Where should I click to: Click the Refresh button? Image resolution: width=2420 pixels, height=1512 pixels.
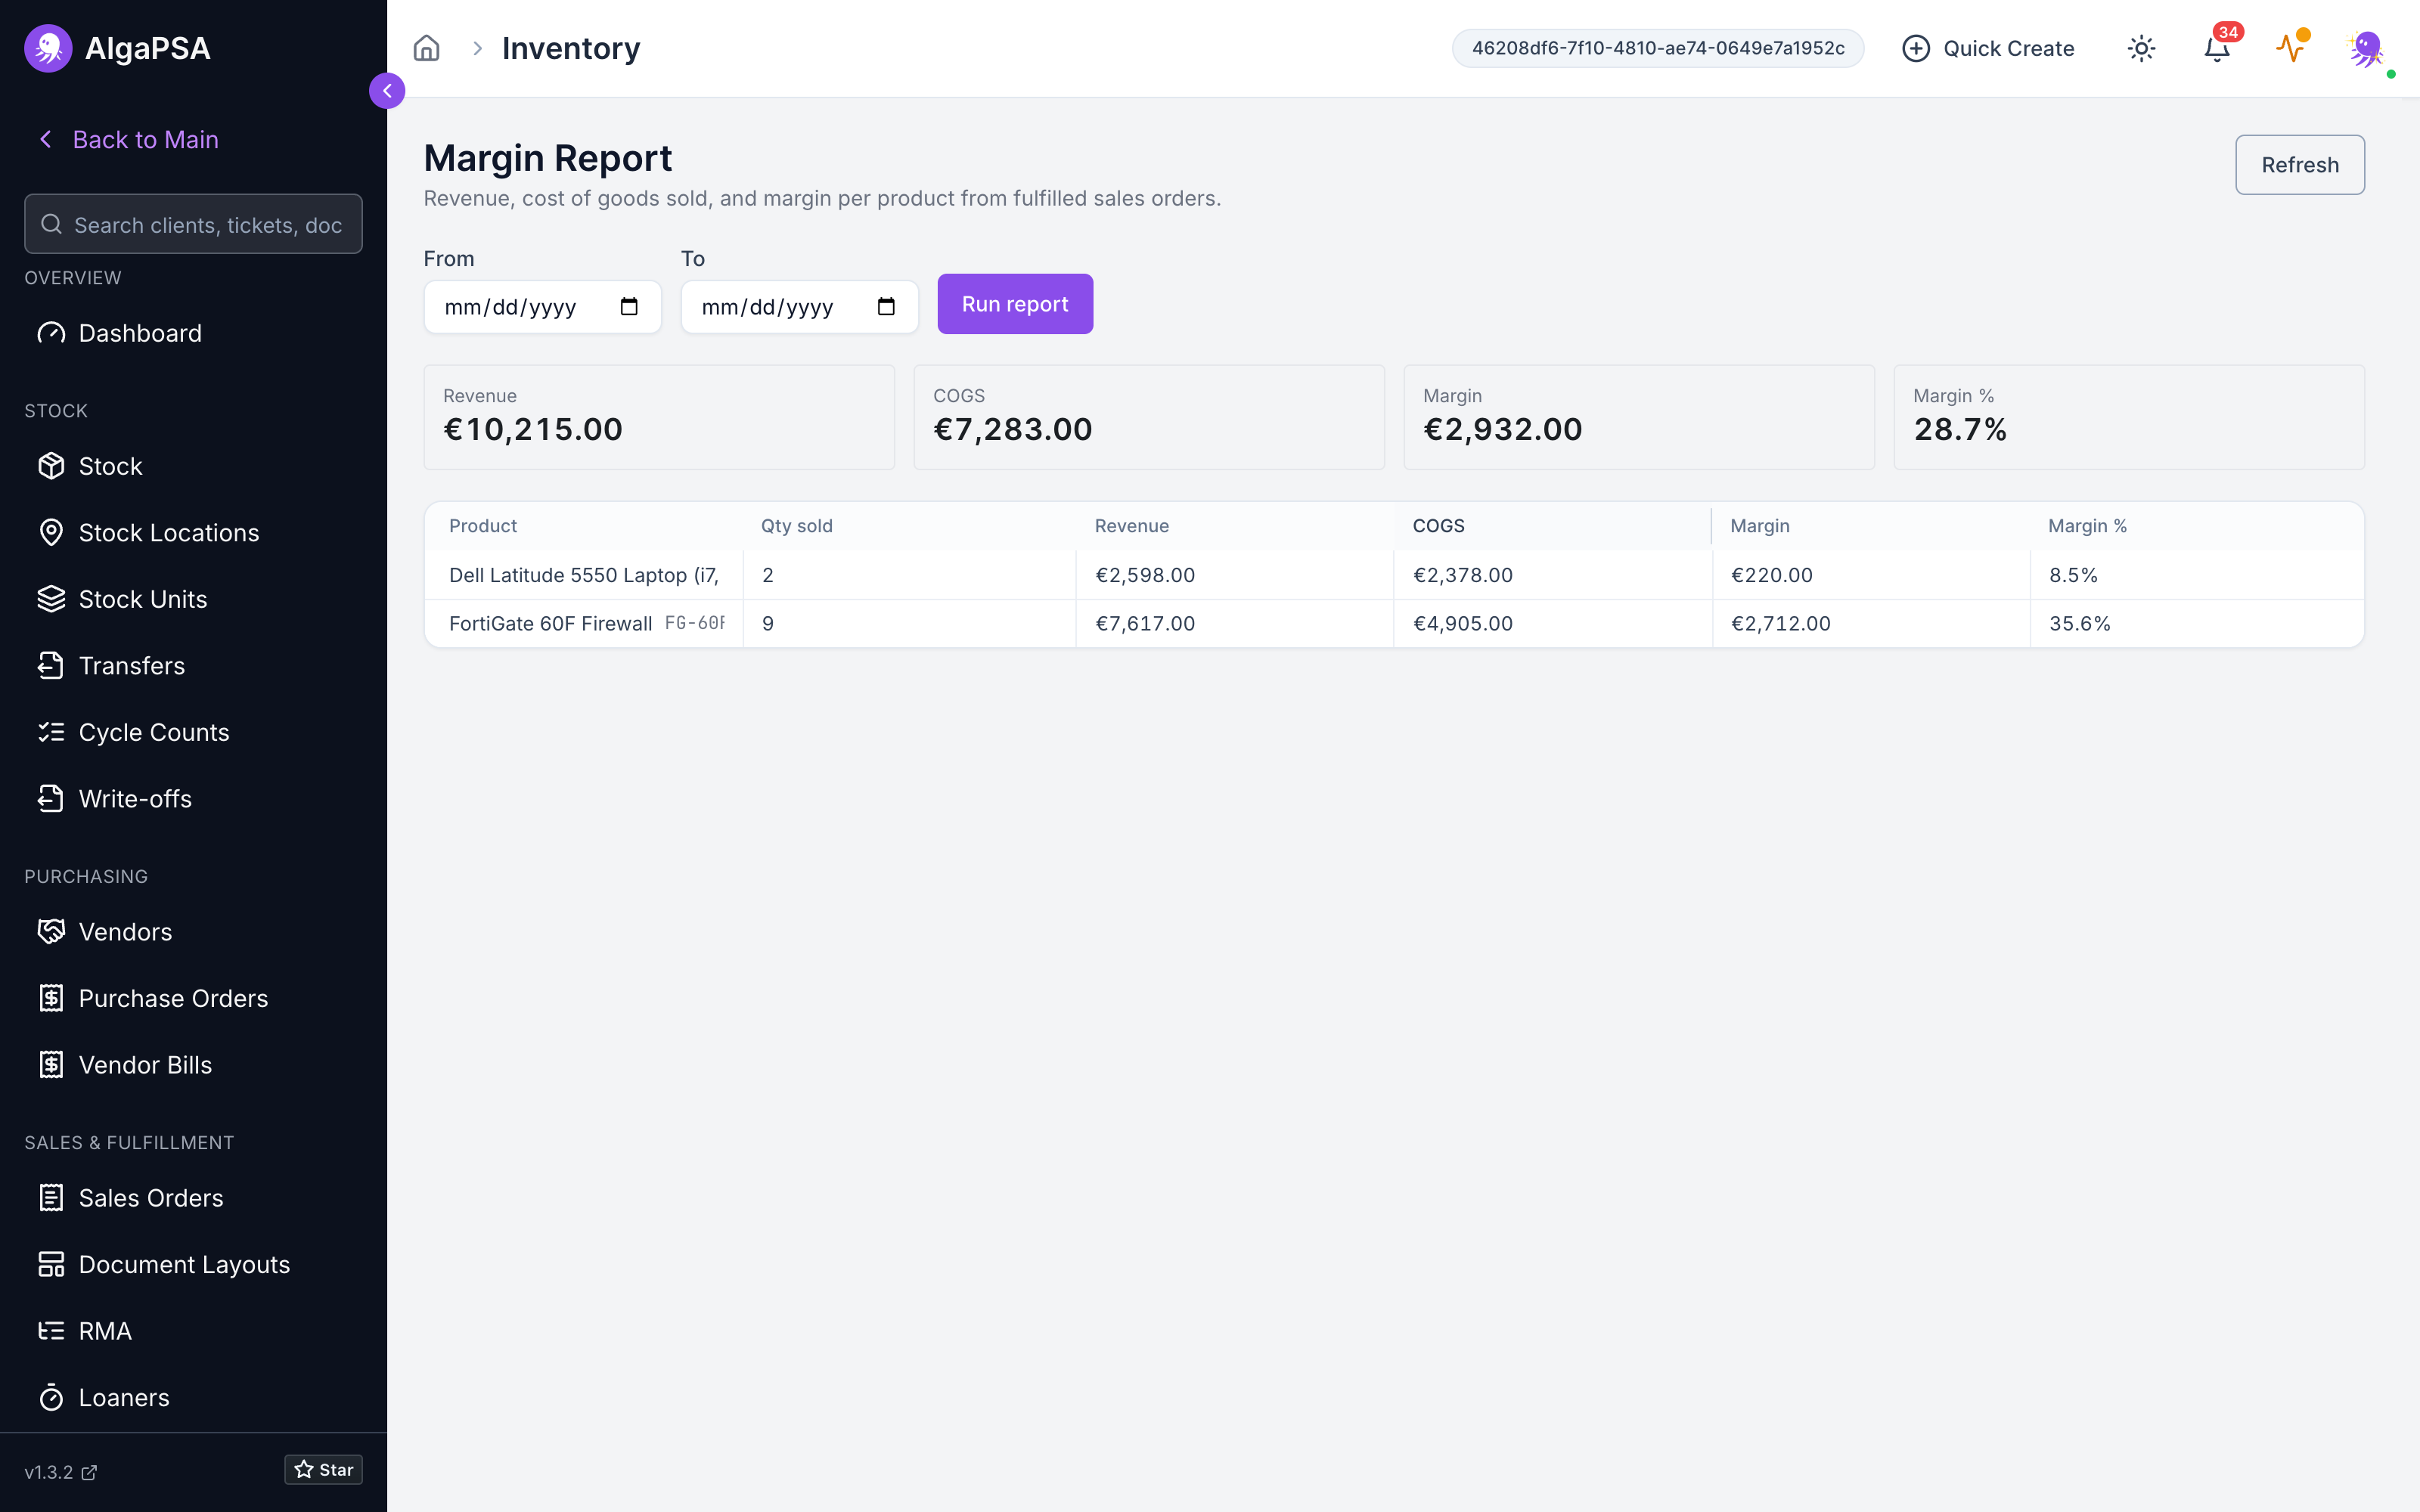(2300, 165)
